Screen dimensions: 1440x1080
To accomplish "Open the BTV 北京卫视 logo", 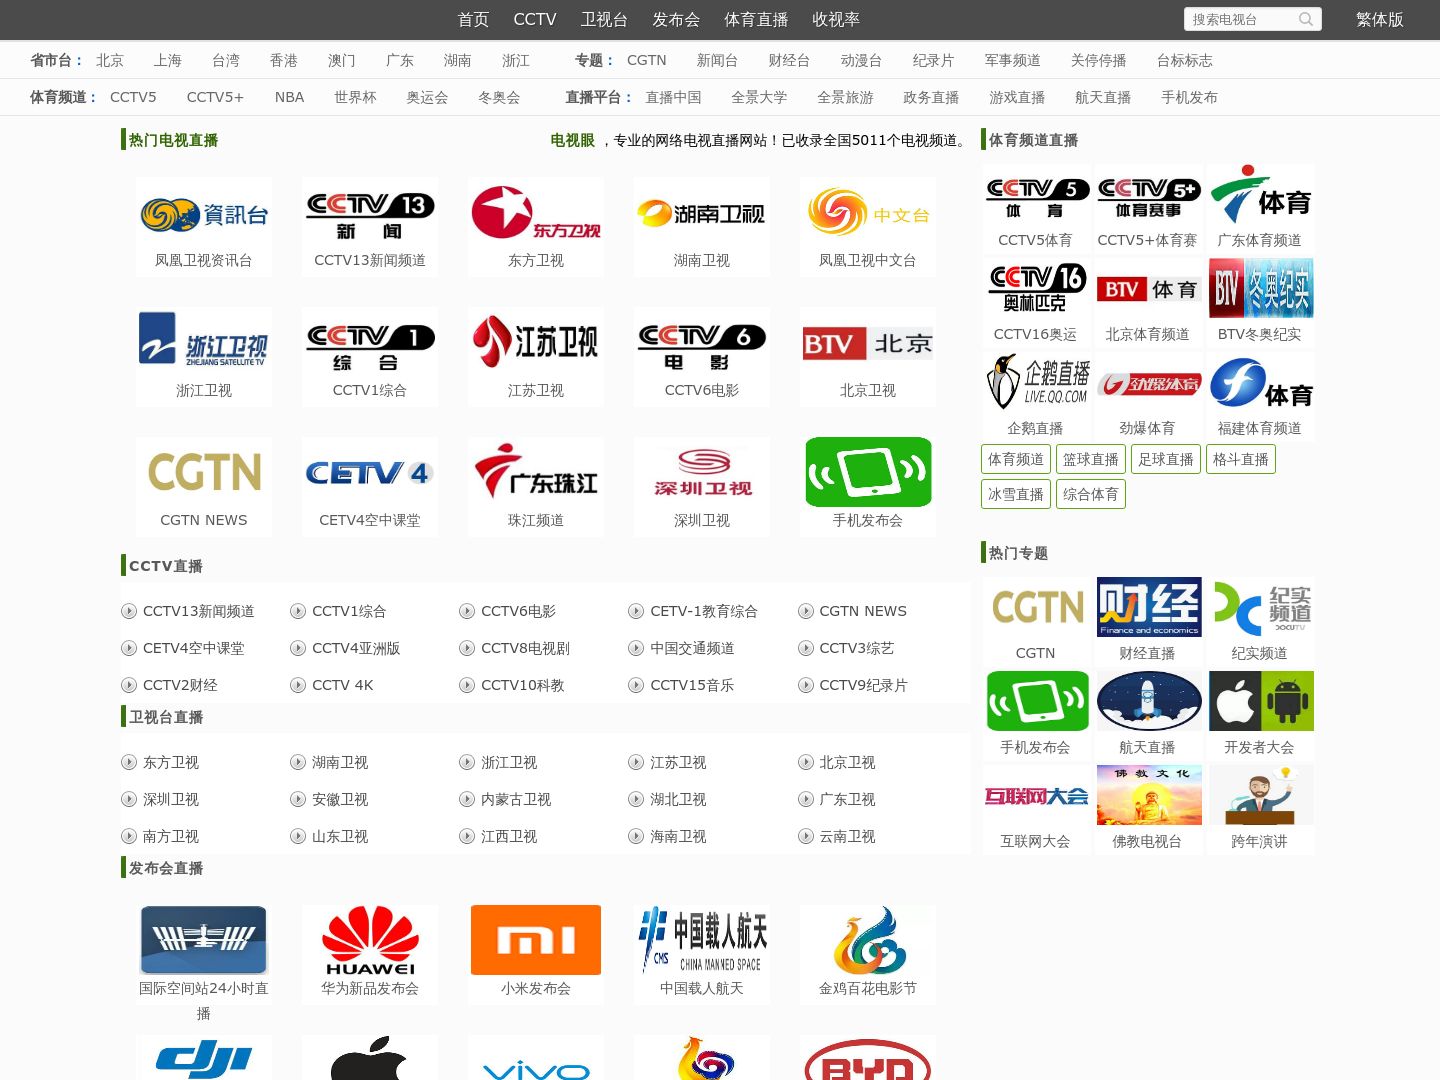I will pyautogui.click(x=868, y=343).
